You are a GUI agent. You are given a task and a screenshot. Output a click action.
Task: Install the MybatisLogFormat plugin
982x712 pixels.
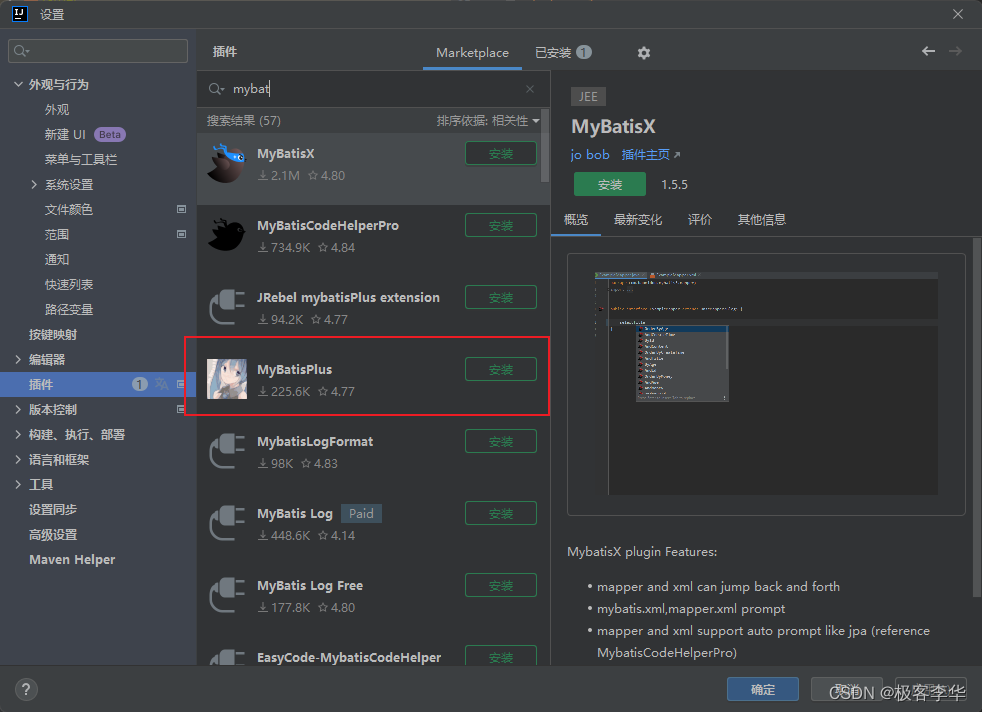pyautogui.click(x=500, y=441)
